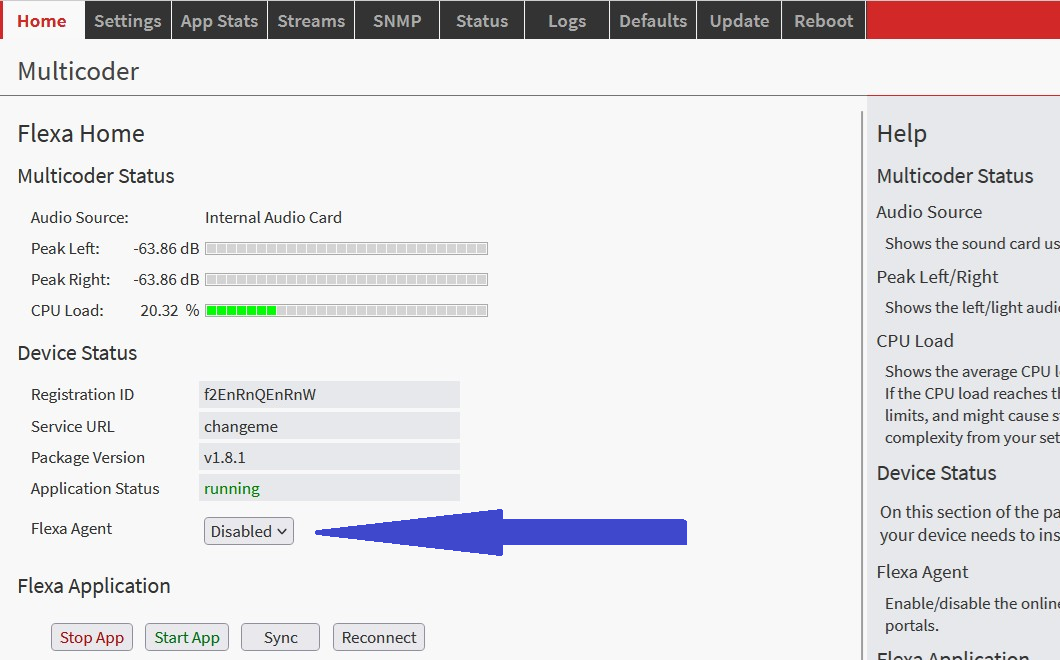
Task: Click the 'Shows the left/light audio' help text
Action: point(972,308)
